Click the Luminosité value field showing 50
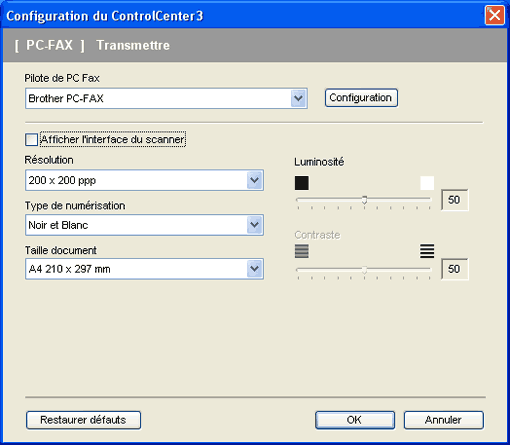The width and height of the screenshot is (510, 445). tap(455, 200)
